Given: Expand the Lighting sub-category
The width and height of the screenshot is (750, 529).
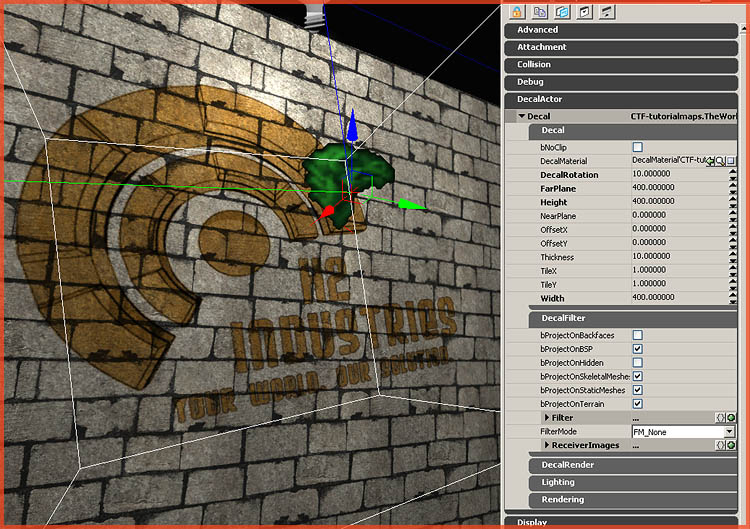Looking at the screenshot, I should [633, 483].
